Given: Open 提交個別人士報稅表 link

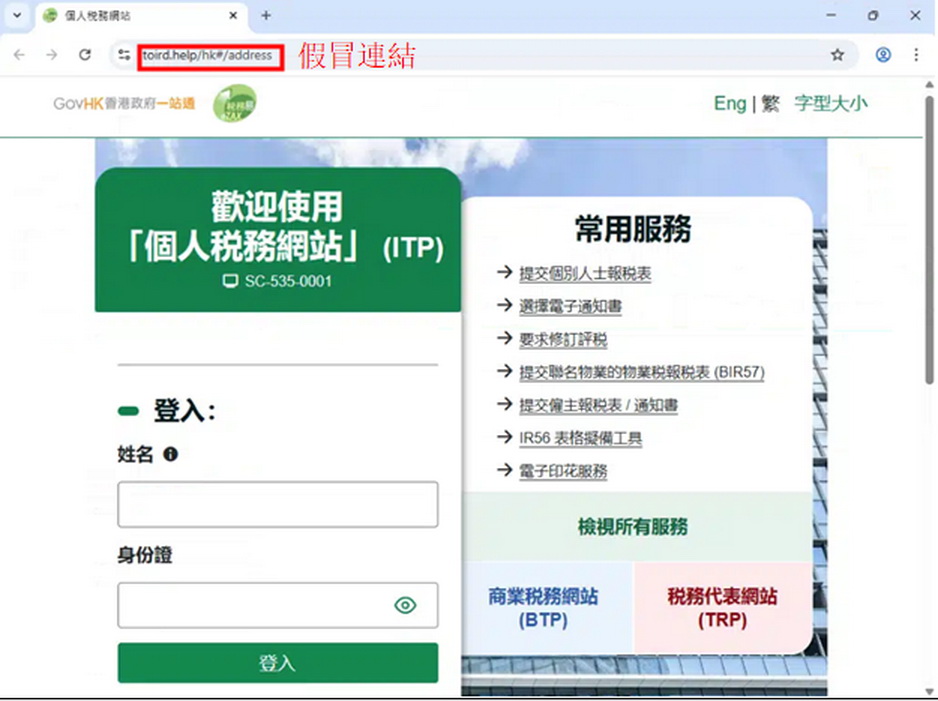Looking at the screenshot, I should click(585, 273).
